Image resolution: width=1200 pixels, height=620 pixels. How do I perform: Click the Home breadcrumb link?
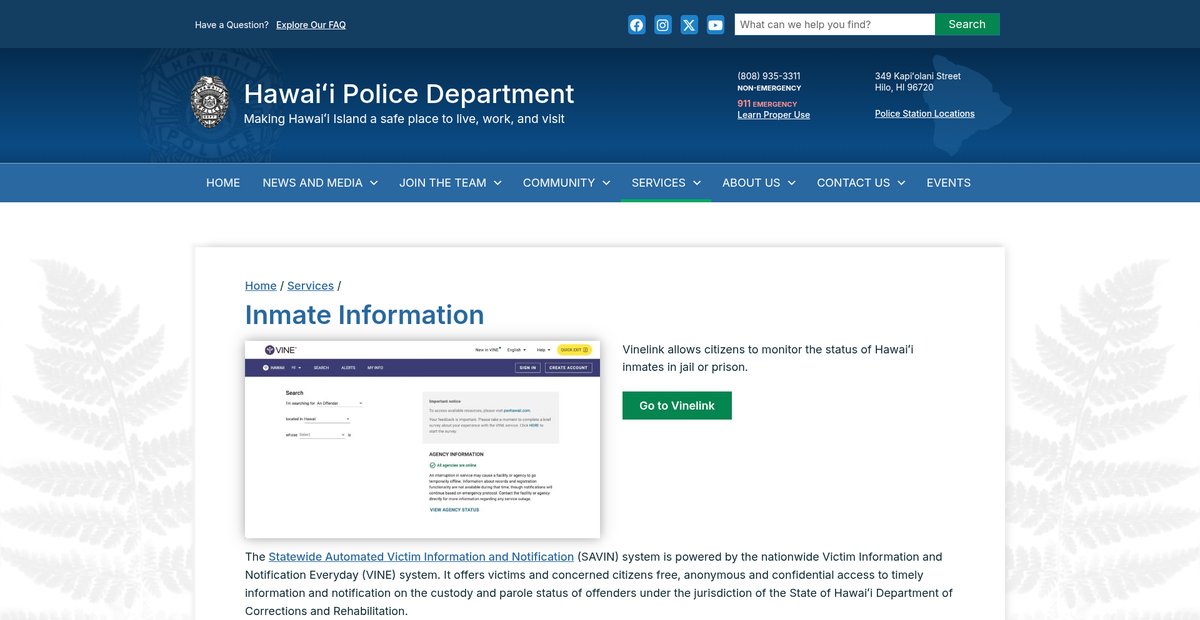pos(261,286)
